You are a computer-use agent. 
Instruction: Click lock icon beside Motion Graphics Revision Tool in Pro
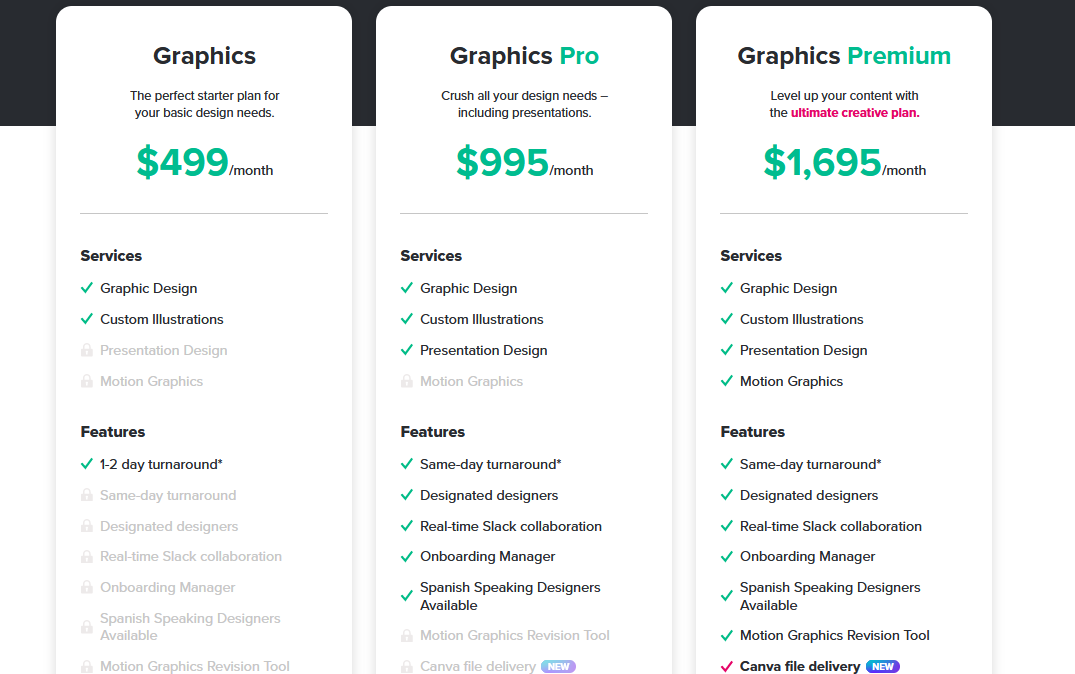407,636
